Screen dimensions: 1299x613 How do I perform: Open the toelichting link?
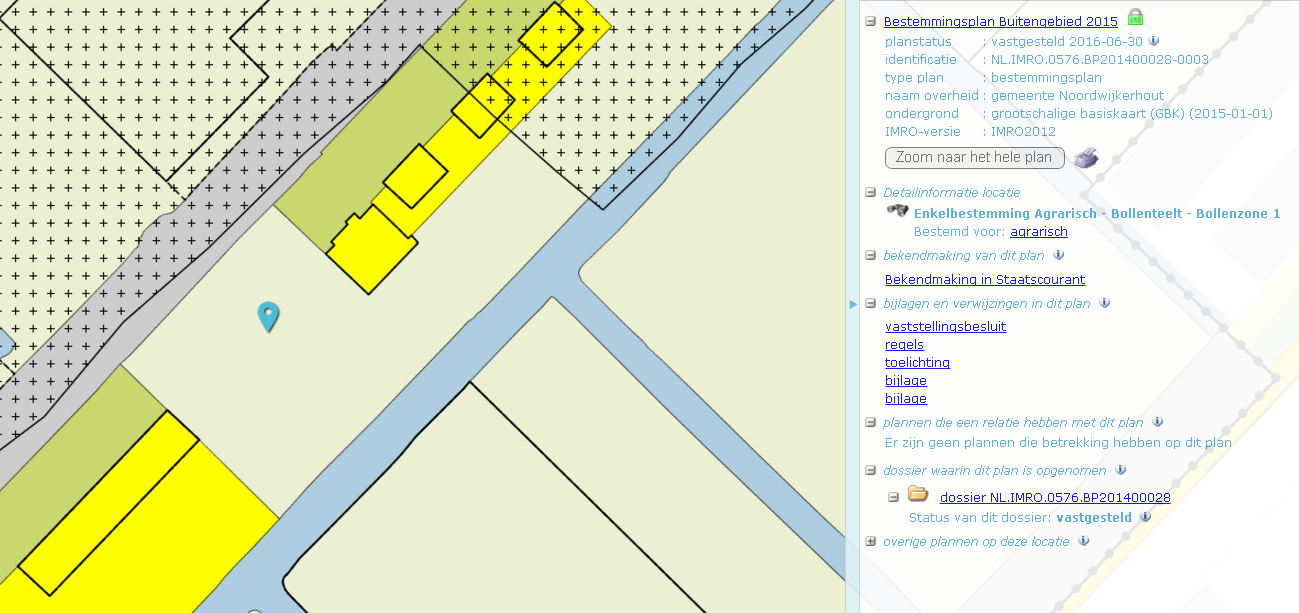point(917,362)
